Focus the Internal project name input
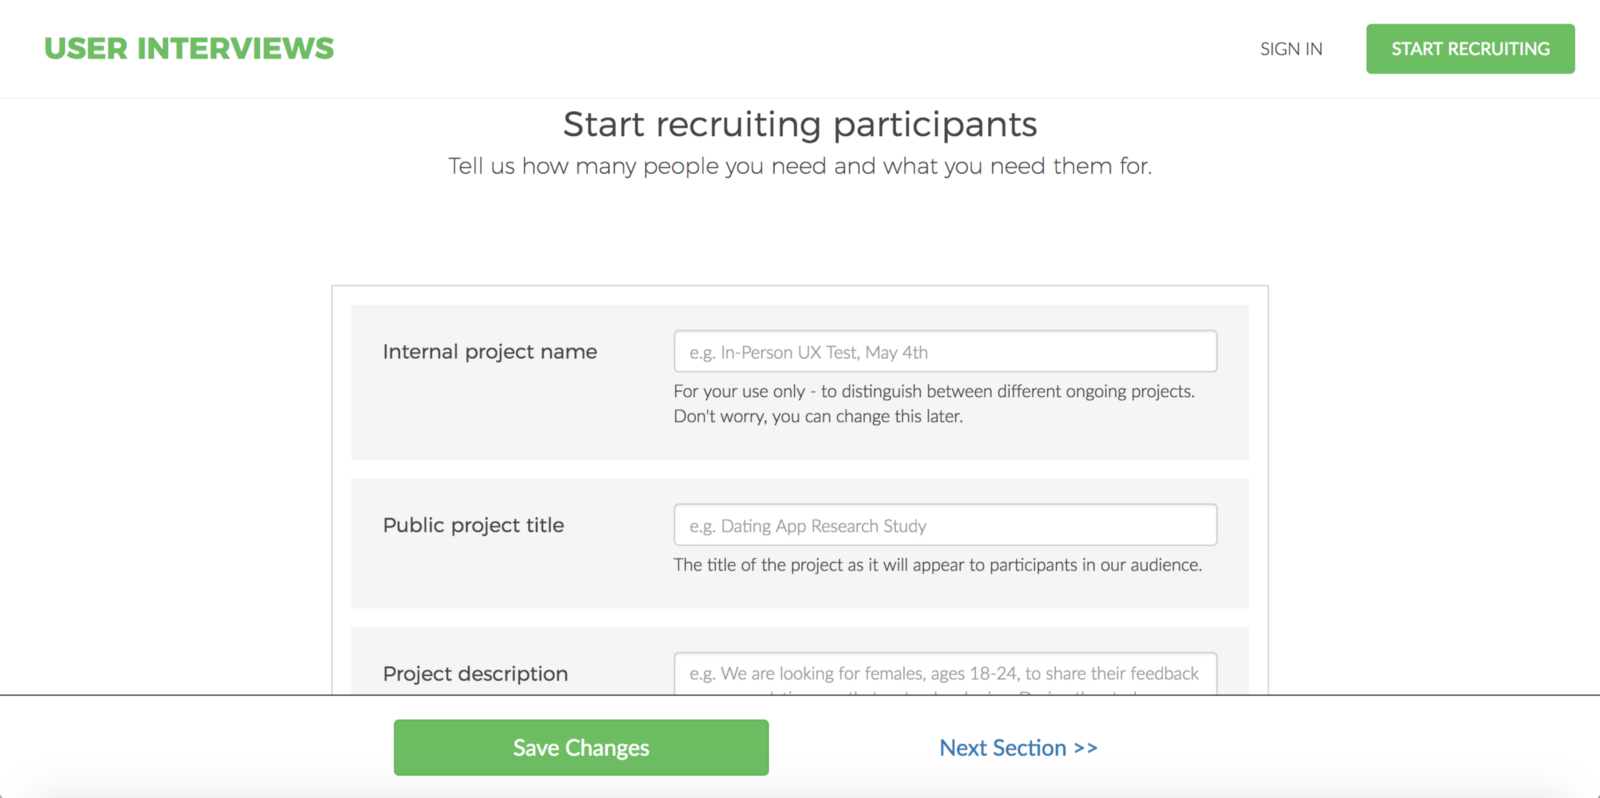1600x798 pixels. (945, 352)
